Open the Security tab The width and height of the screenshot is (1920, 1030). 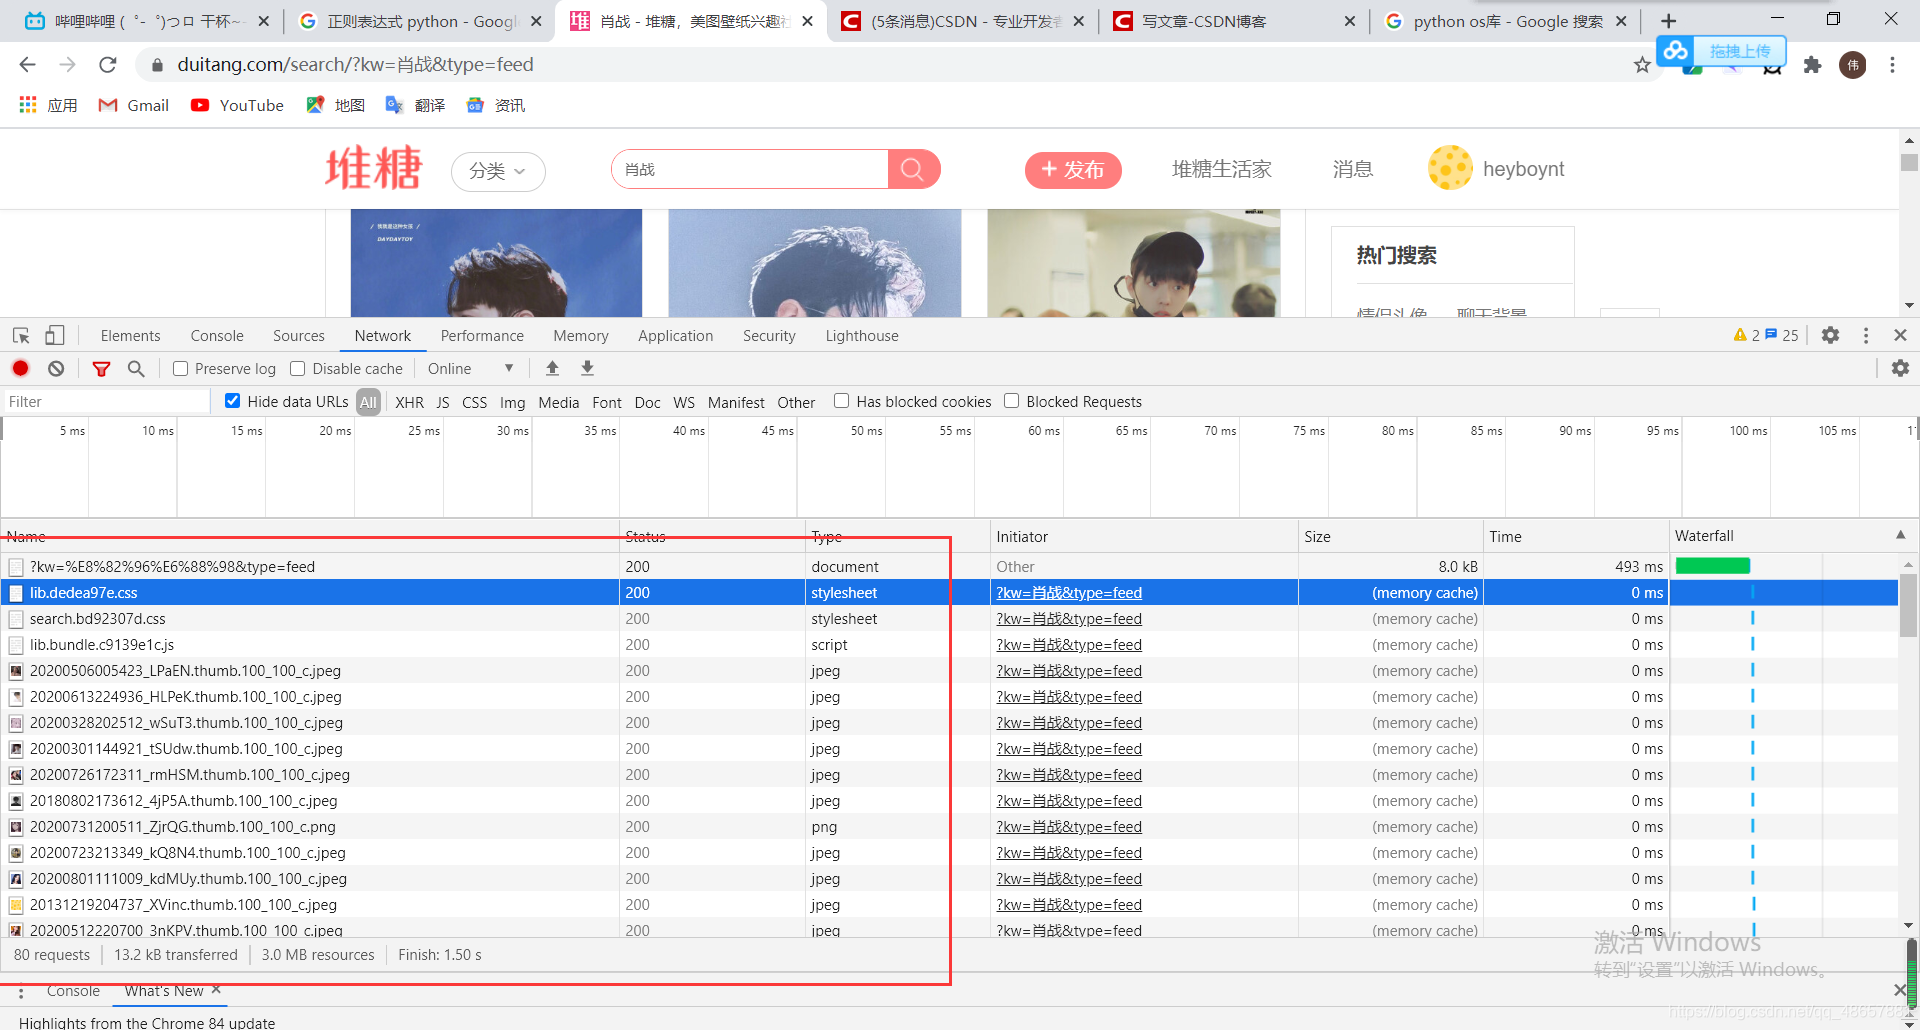(x=769, y=336)
